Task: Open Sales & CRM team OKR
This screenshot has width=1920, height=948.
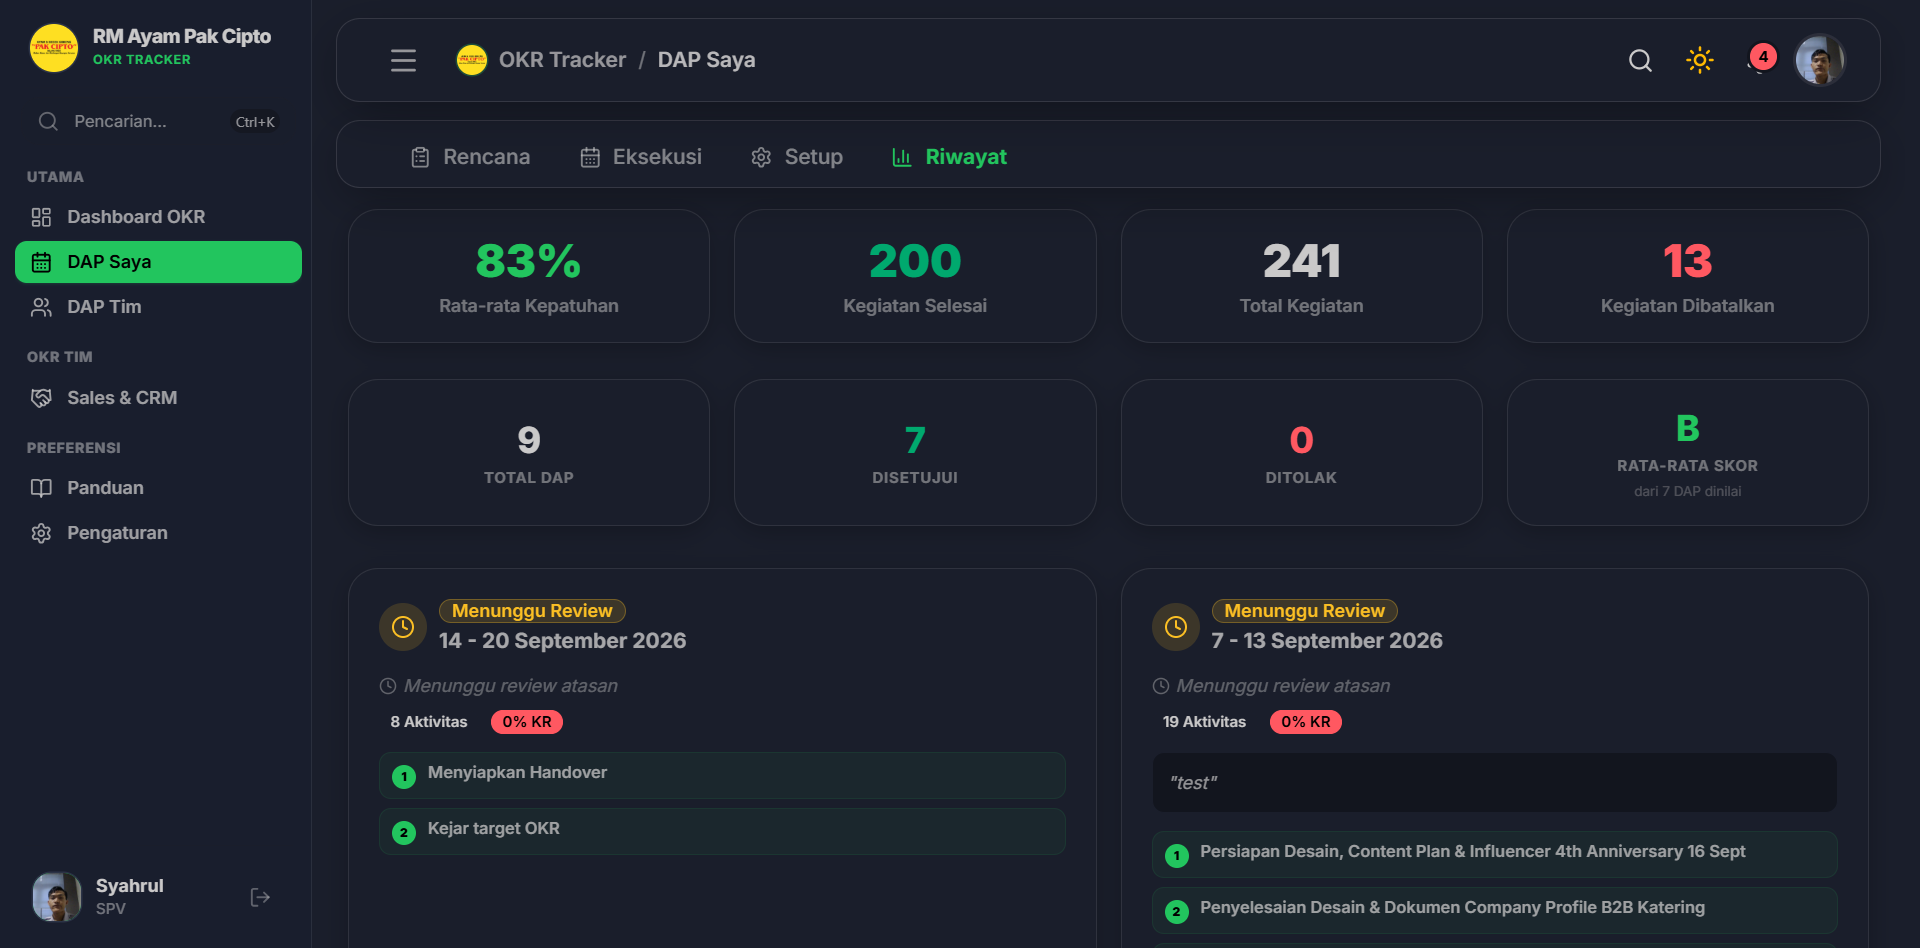Action: (158, 398)
